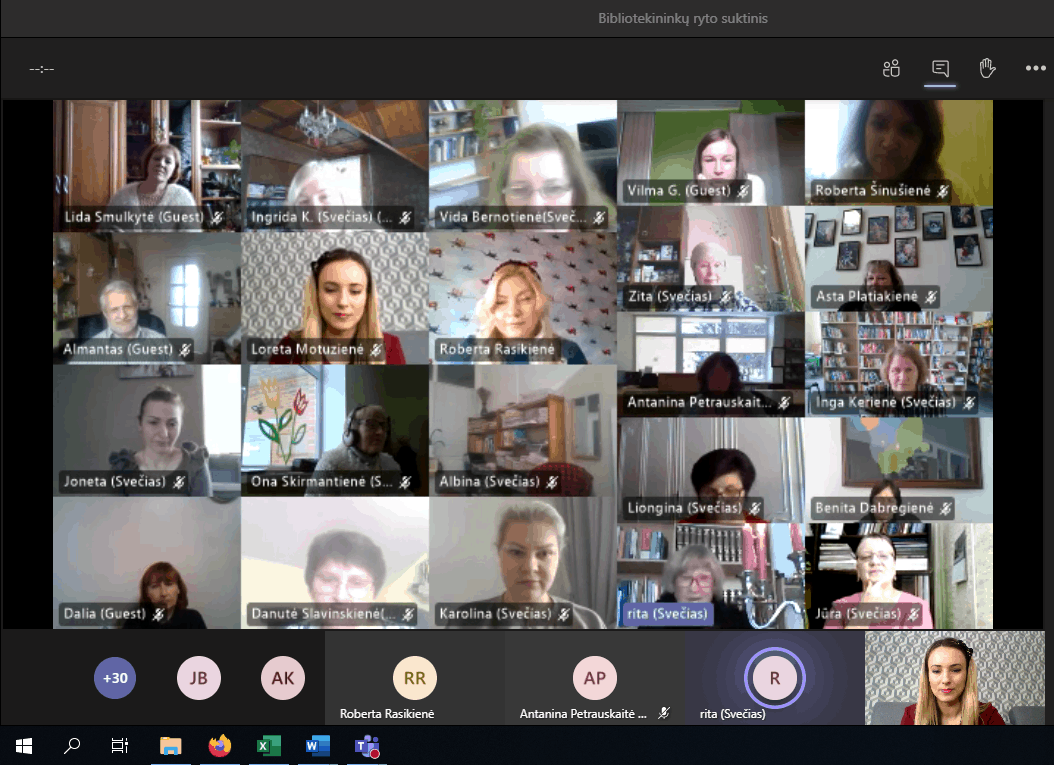Screen dimensions: 1054x765
Task: Select the JB participant avatar
Action: point(199,678)
